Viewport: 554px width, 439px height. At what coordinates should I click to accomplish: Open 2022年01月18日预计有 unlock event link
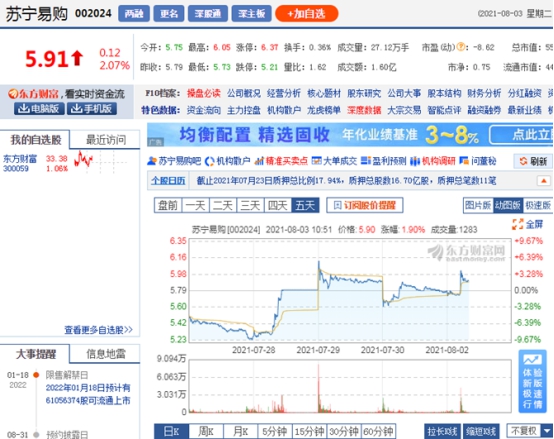88,388
